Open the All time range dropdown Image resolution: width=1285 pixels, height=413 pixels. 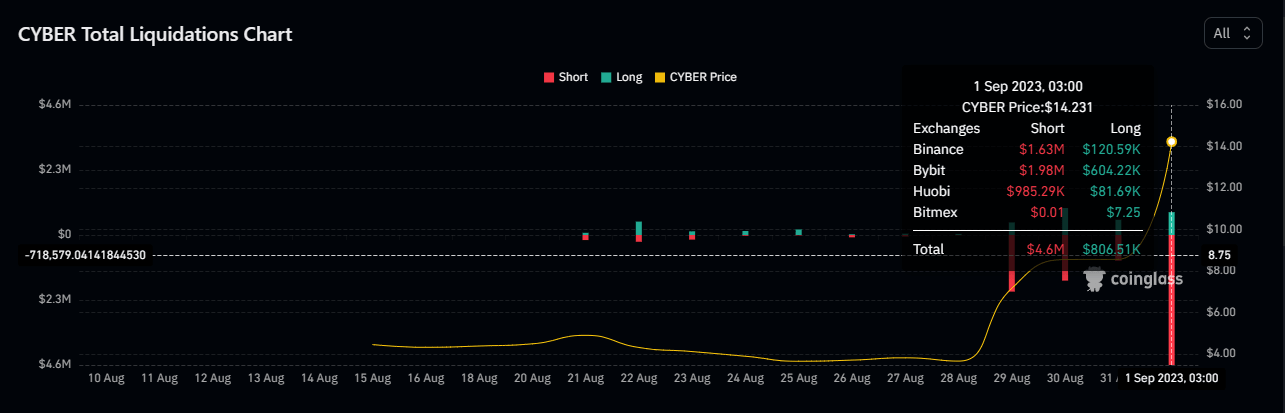point(1233,33)
